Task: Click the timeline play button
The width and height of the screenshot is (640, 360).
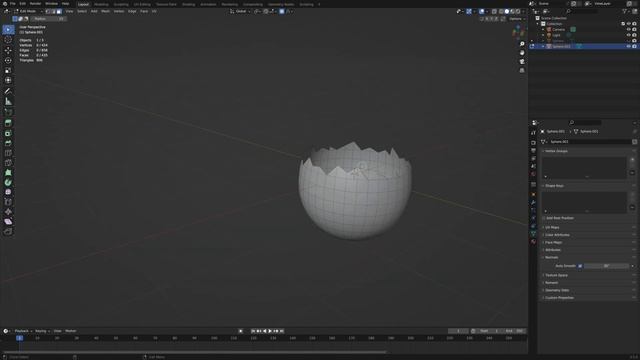Action: (270, 331)
